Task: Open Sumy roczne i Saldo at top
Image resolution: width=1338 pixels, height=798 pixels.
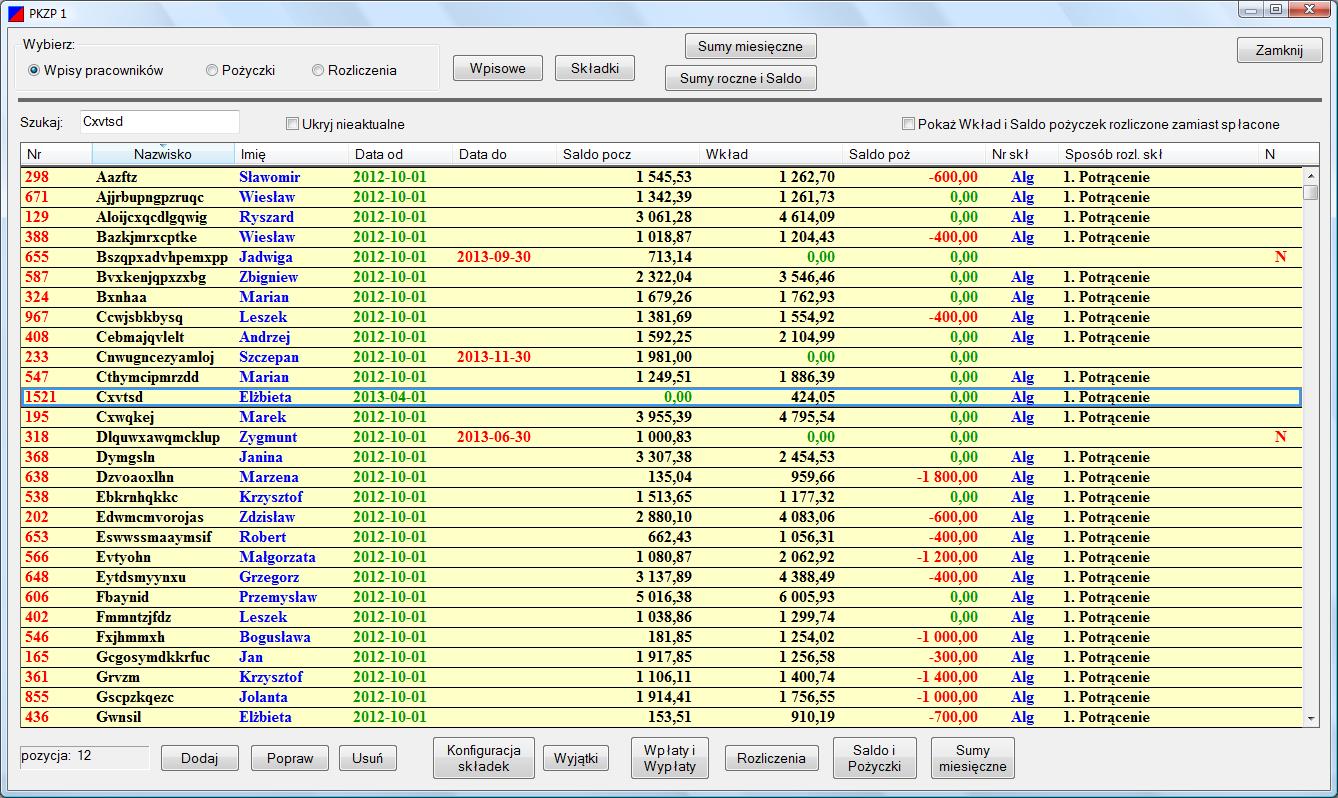Action: 740,78
